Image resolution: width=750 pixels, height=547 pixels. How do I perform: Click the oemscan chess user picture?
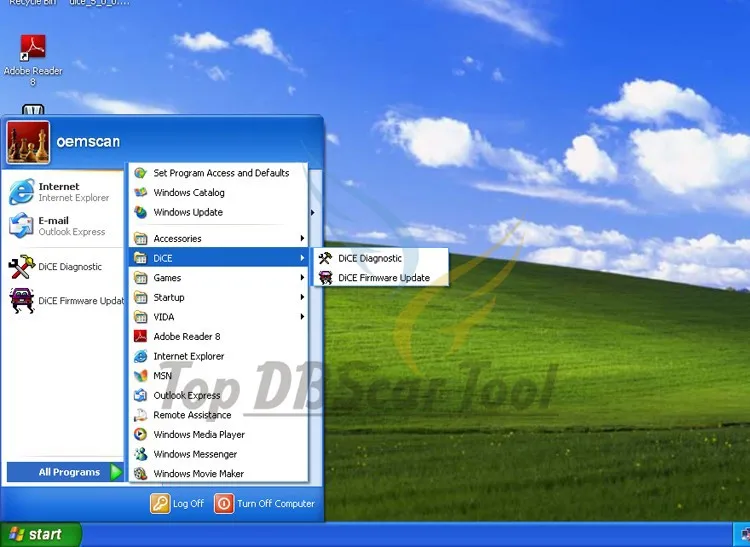[28, 142]
